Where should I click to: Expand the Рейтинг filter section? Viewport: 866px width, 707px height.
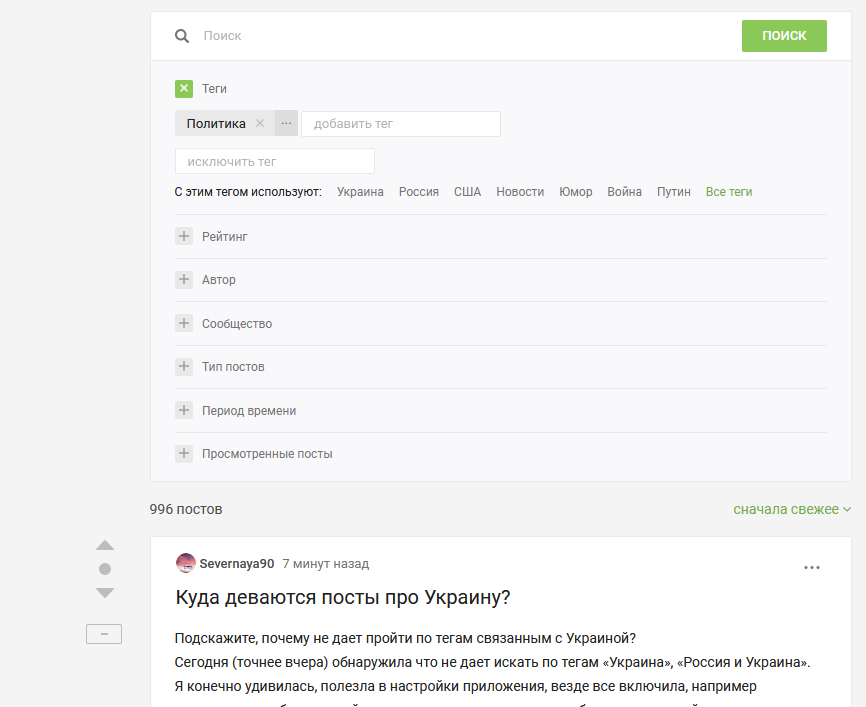point(184,237)
